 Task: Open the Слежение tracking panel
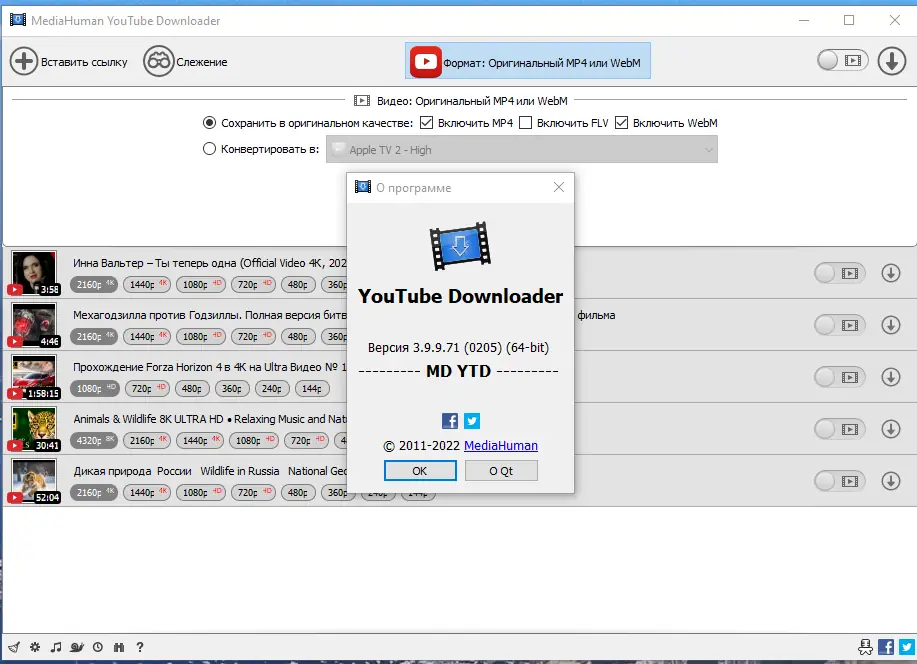[184, 61]
